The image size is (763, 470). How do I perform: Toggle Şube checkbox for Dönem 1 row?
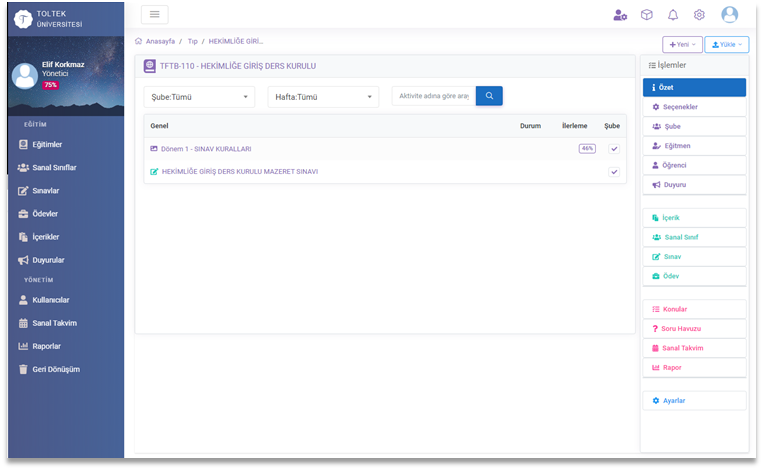(x=614, y=148)
